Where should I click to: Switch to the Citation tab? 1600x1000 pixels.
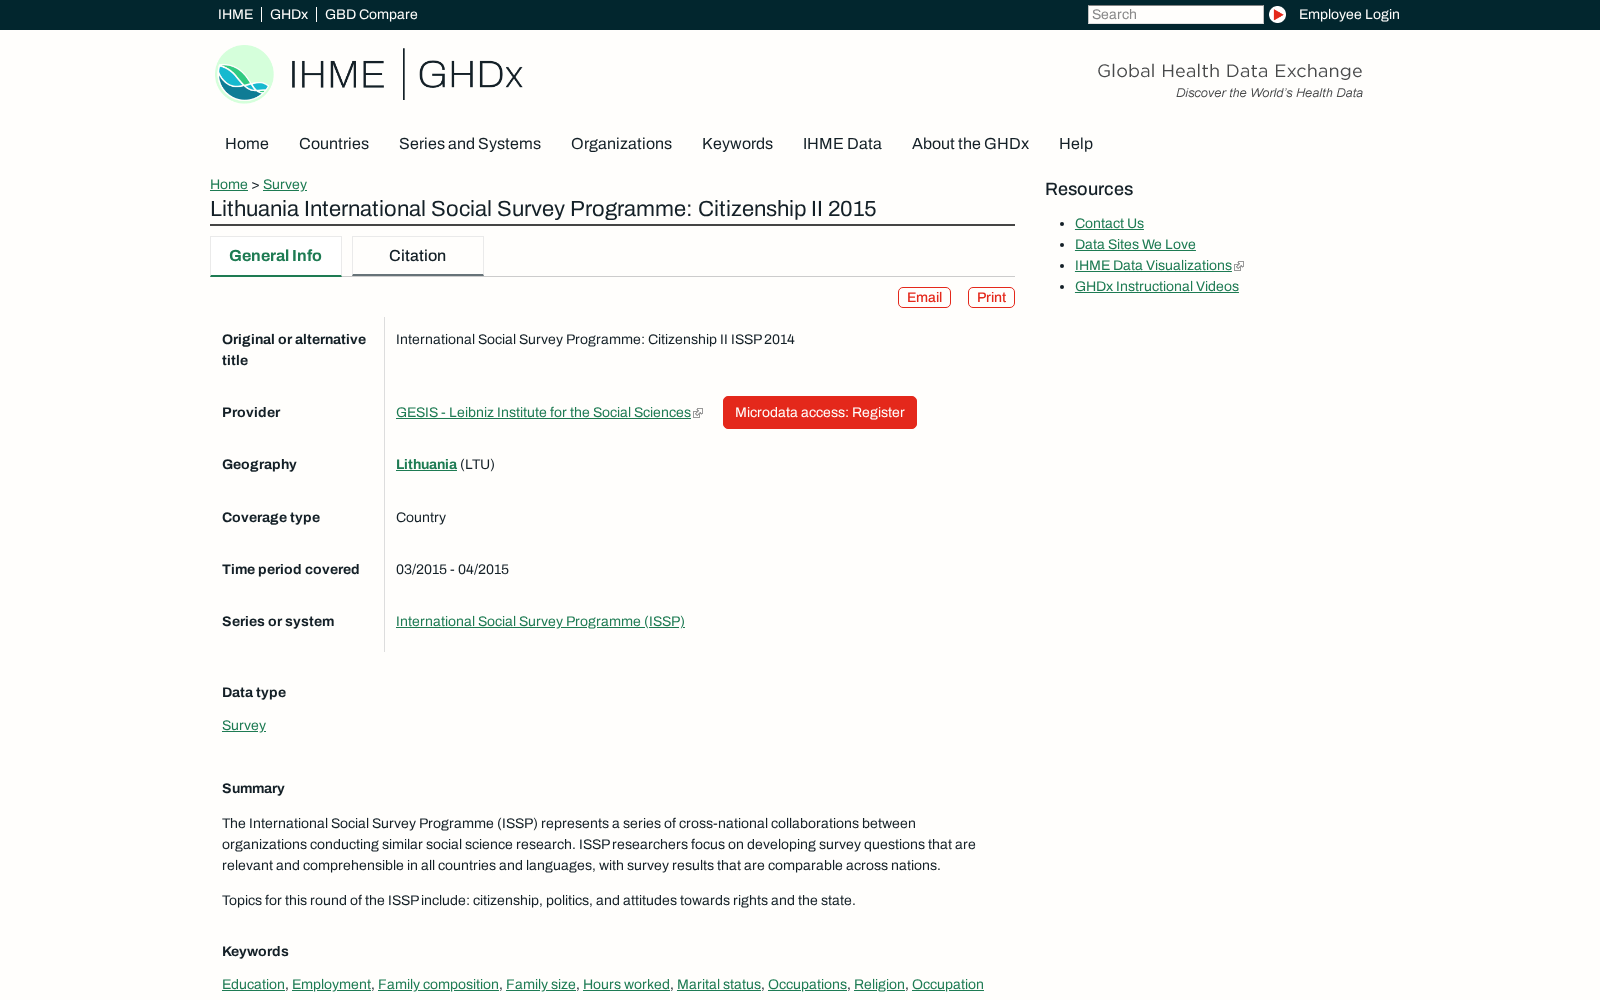point(418,256)
